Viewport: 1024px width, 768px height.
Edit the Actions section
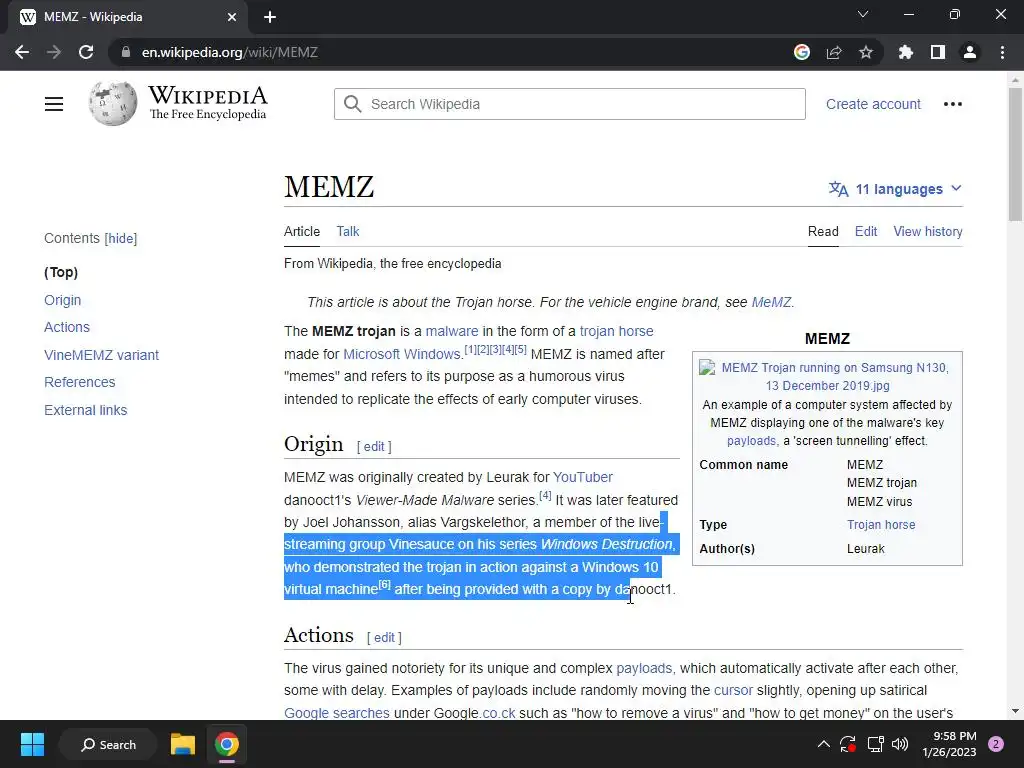pyautogui.click(x=384, y=637)
